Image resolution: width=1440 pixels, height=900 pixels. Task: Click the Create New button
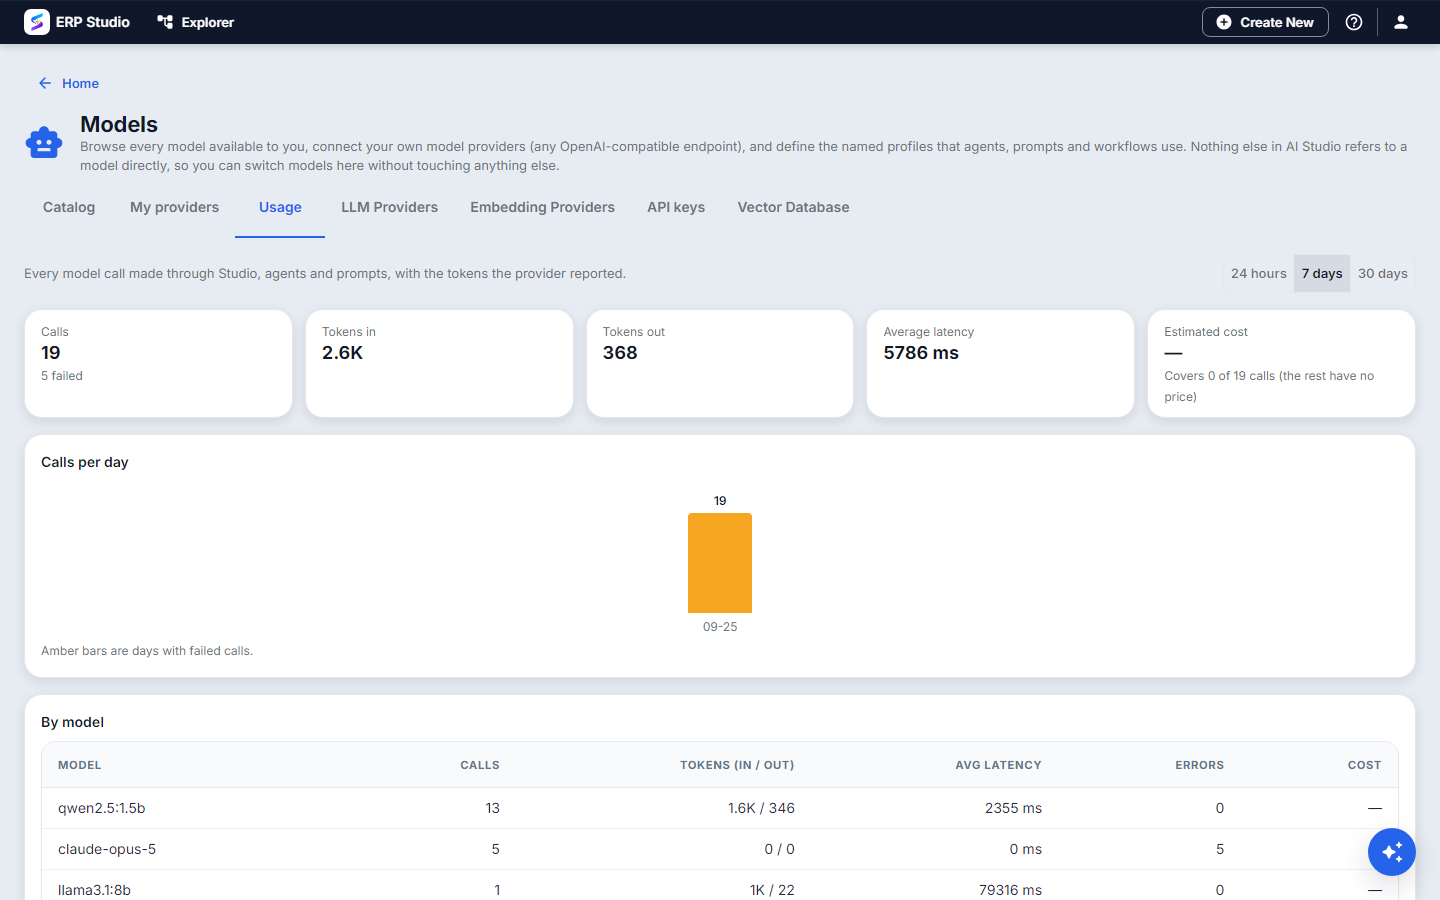1265,22
